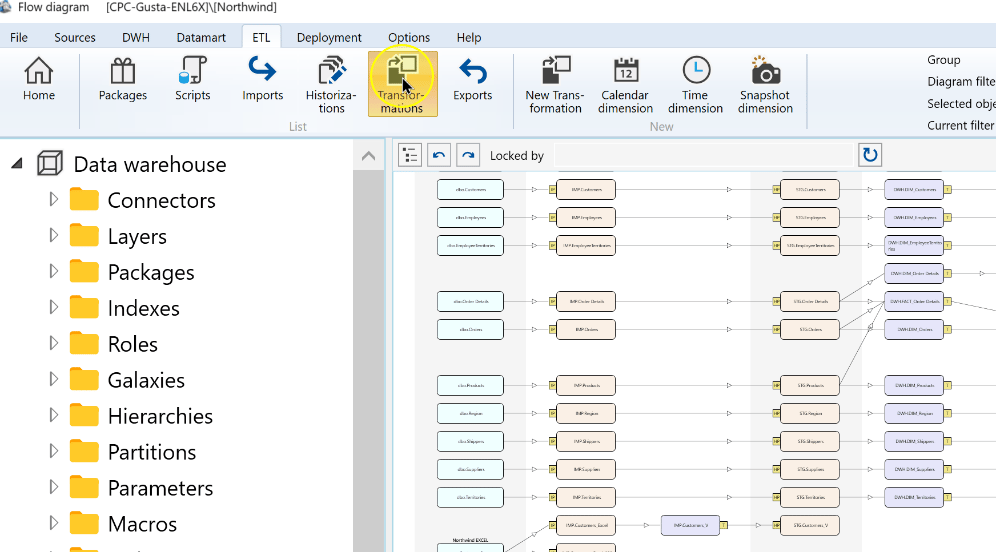Image resolution: width=996 pixels, height=552 pixels.
Task: Click the T marker on DWH.FACT_Order Details
Action: coord(948,301)
